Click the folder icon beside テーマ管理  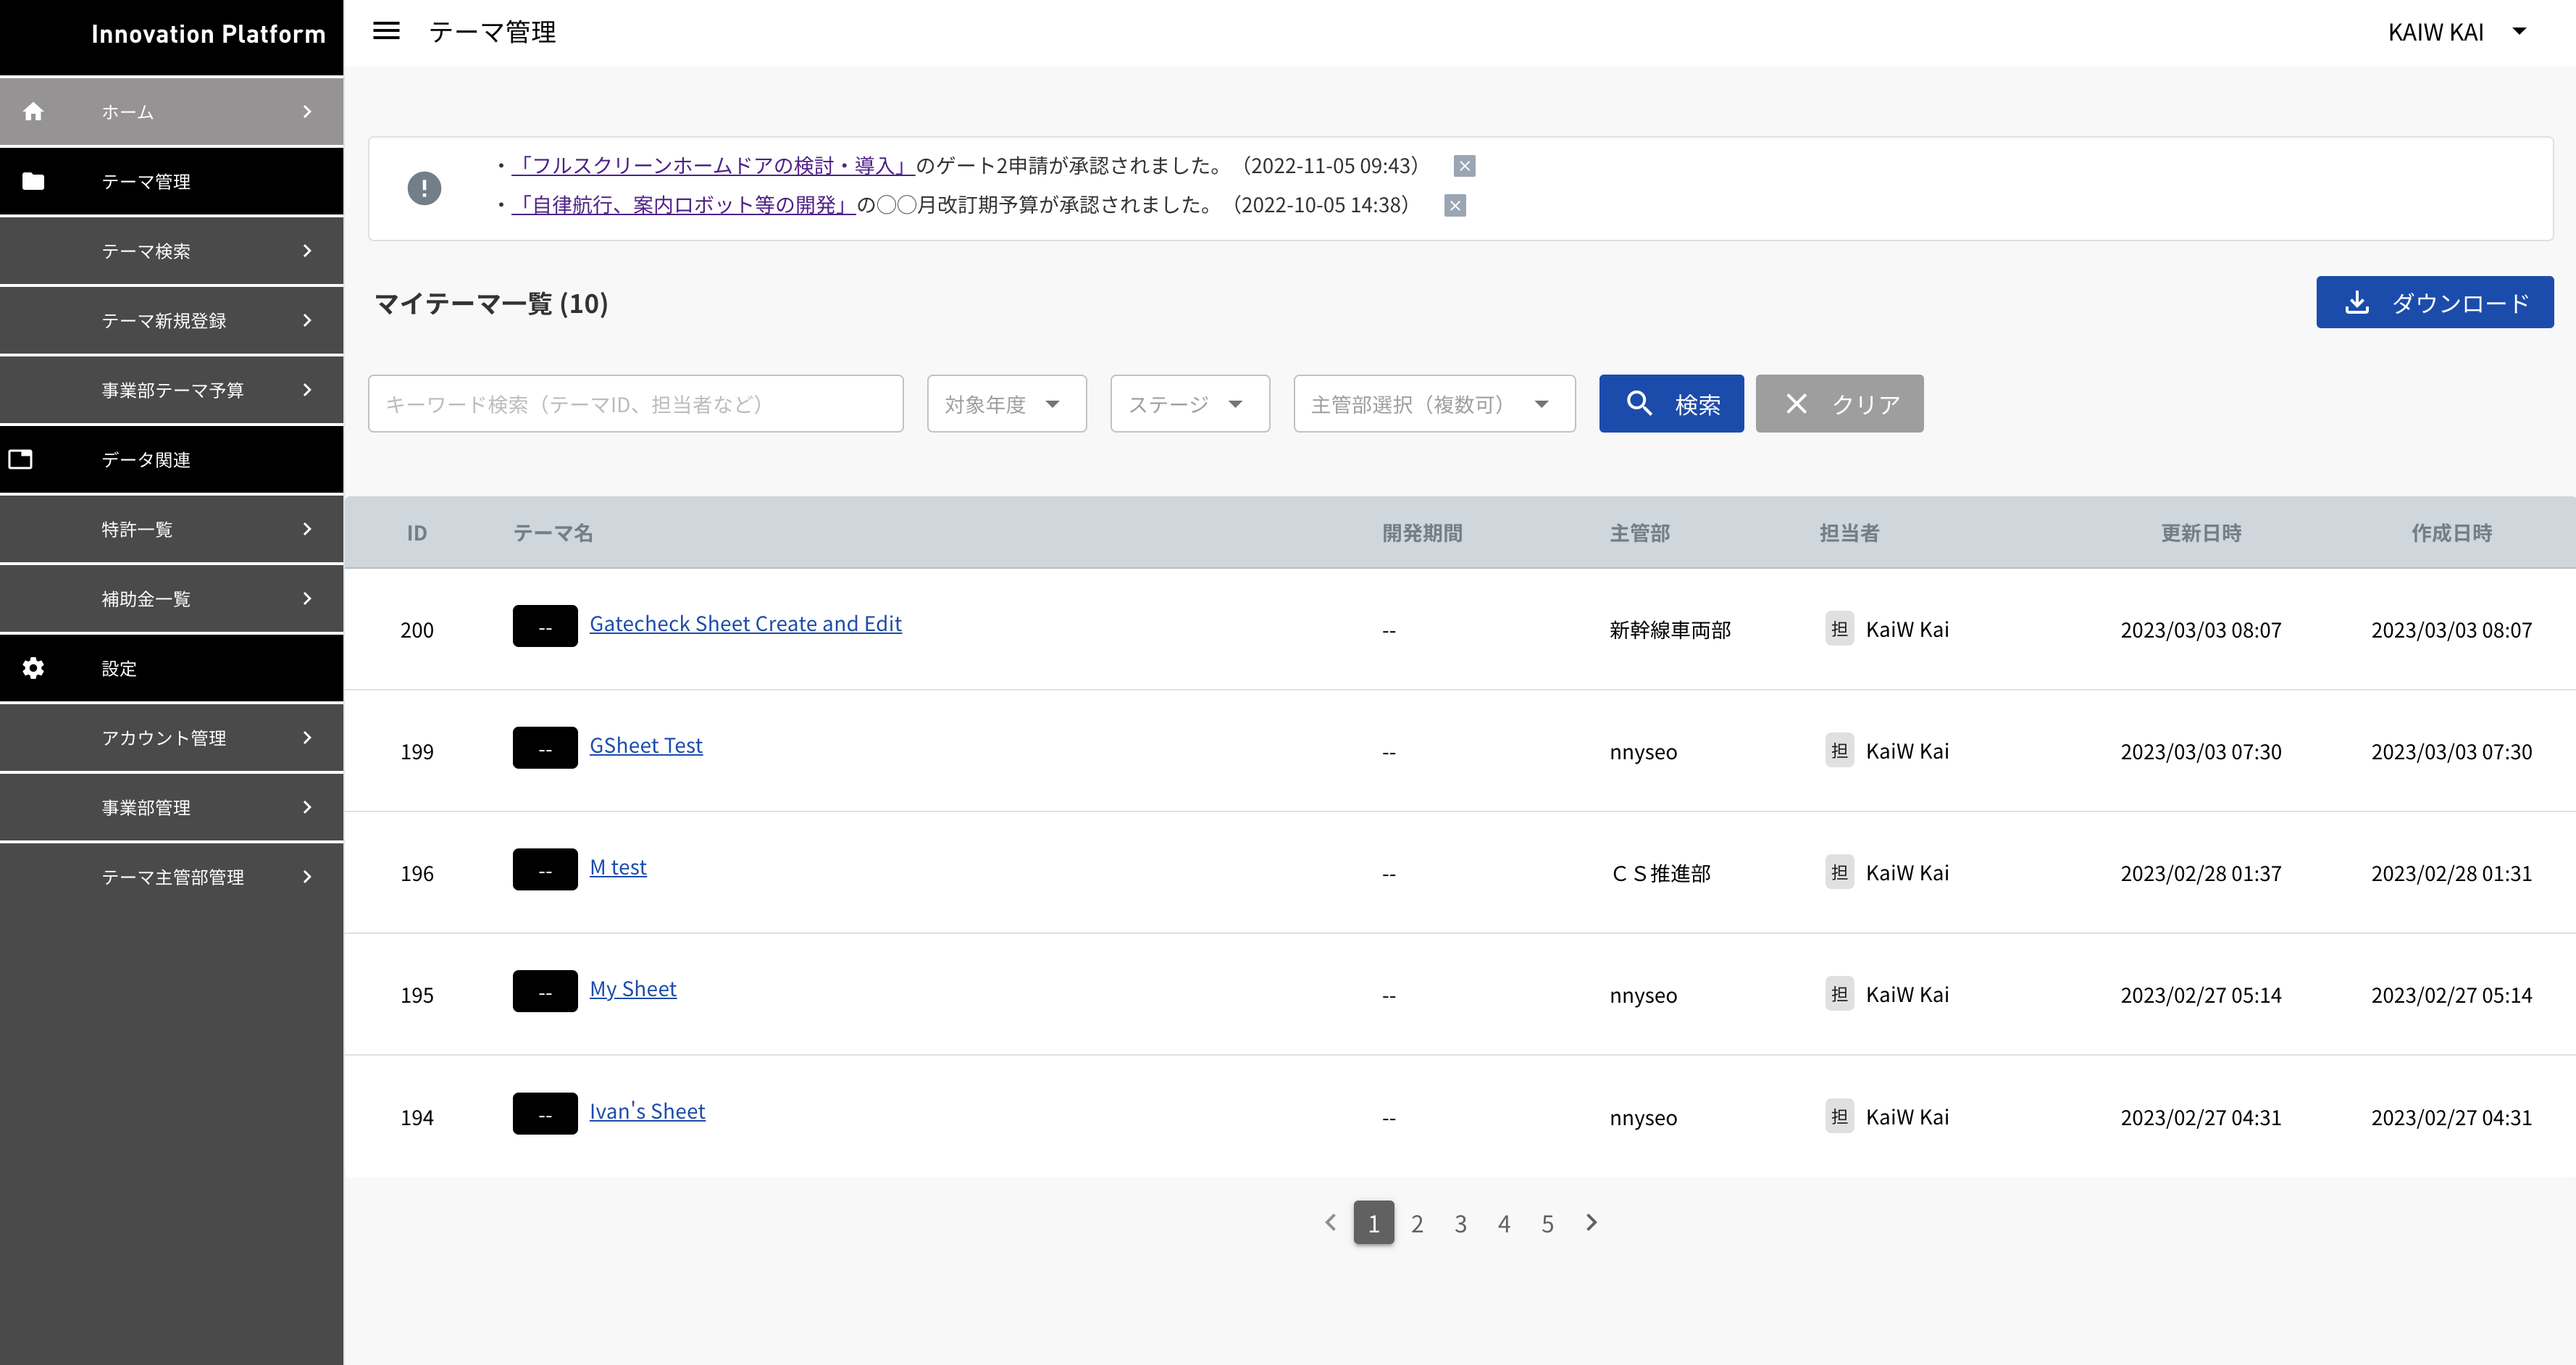(x=33, y=181)
